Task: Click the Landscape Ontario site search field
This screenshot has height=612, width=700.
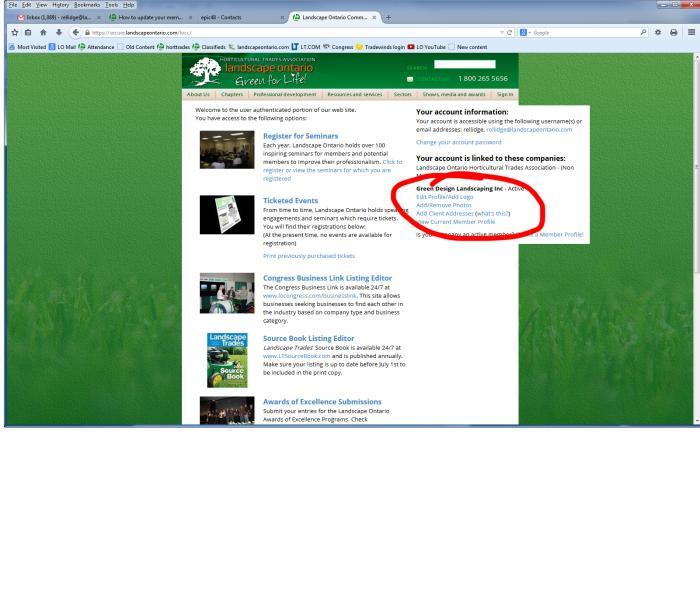Action: (x=465, y=64)
